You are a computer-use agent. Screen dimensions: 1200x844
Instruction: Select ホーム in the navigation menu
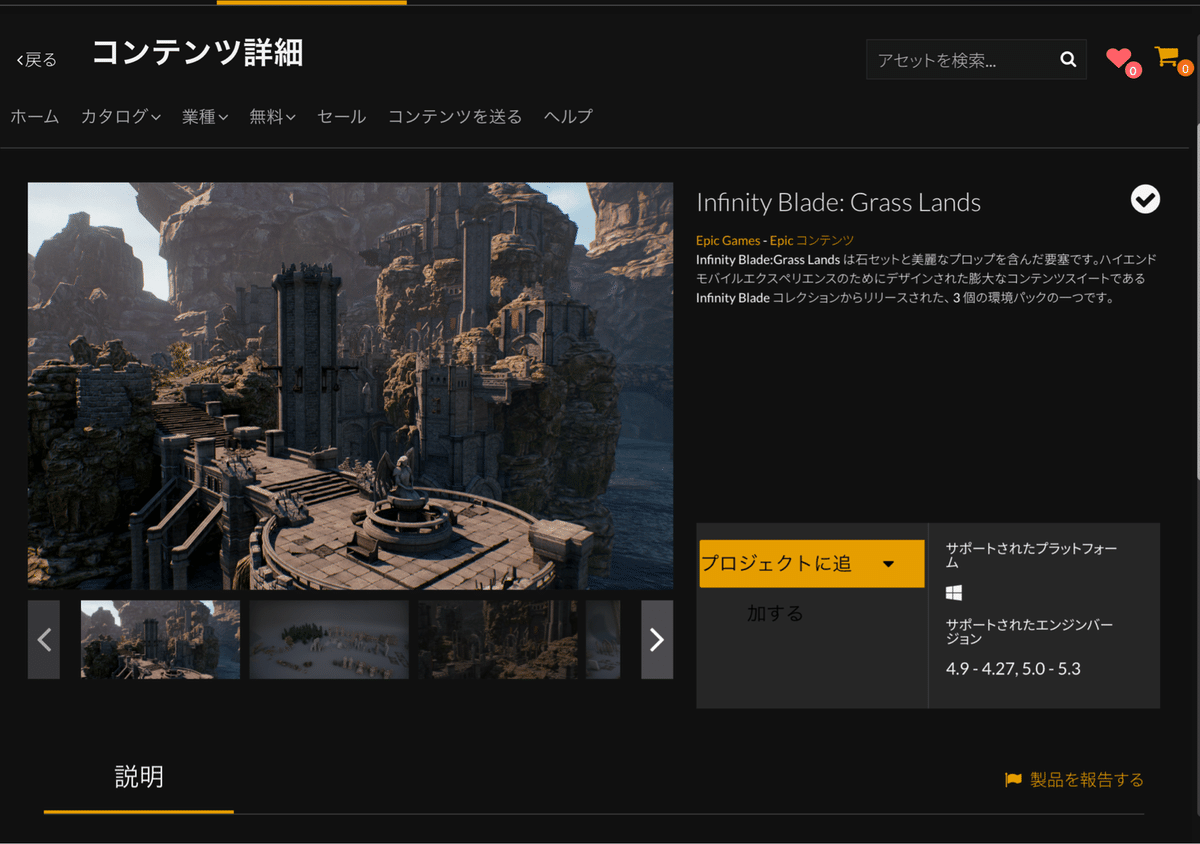pyautogui.click(x=34, y=116)
